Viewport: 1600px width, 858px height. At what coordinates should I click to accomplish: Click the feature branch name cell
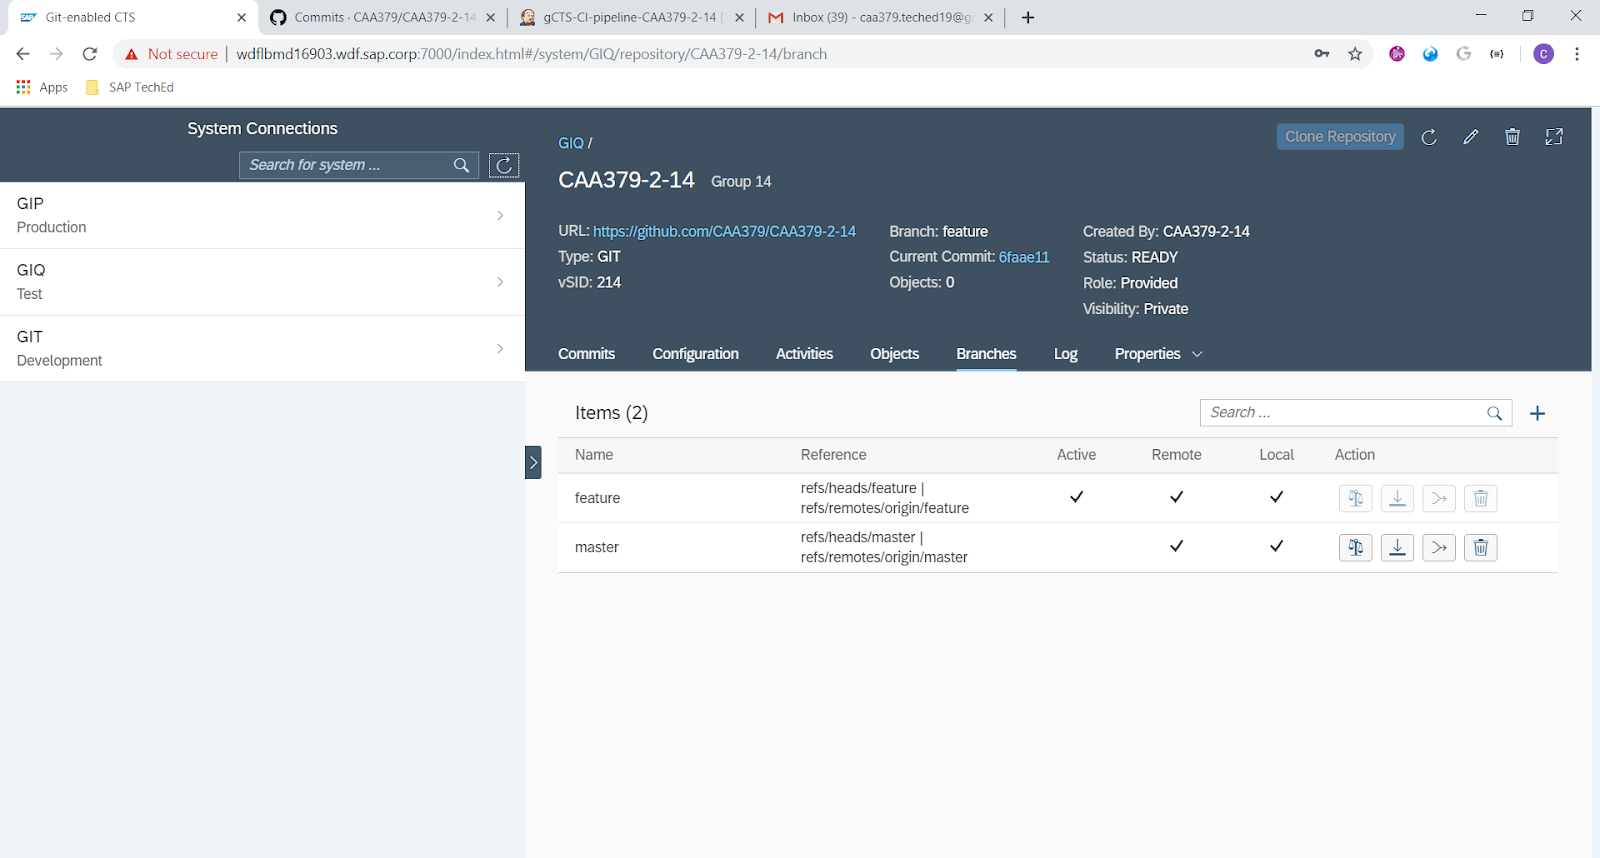[597, 498]
